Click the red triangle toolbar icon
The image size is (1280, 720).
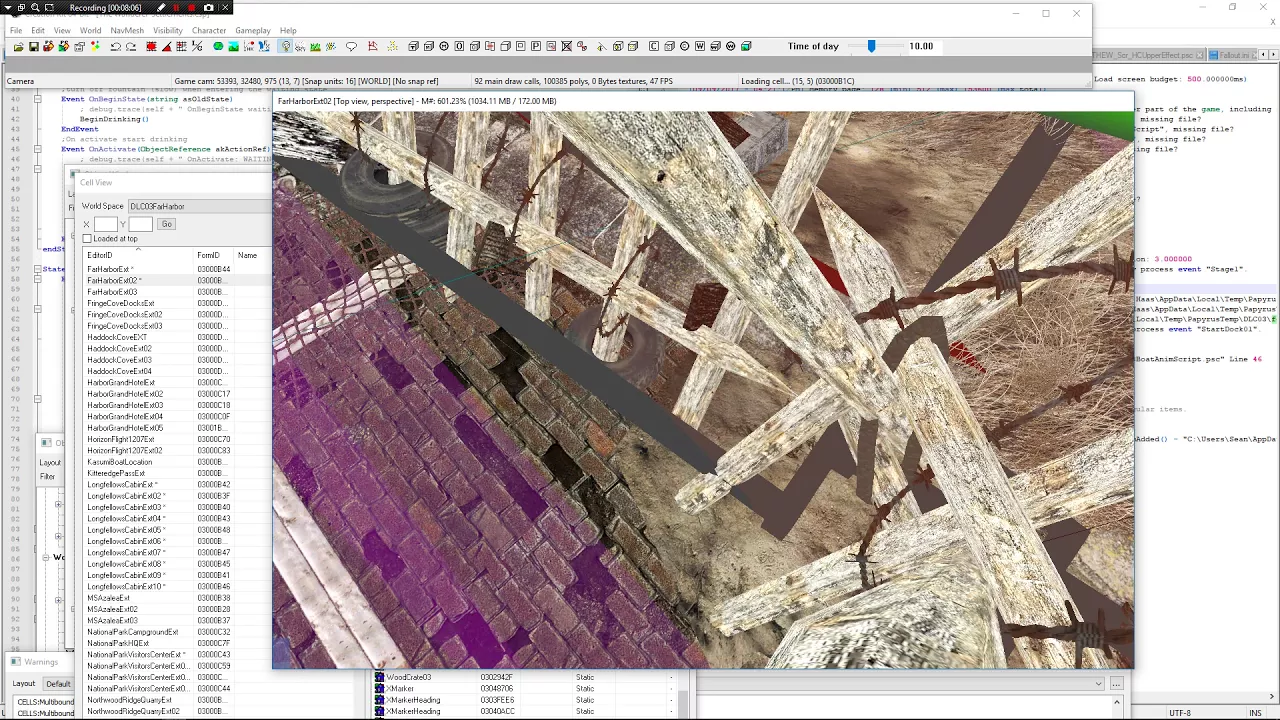tap(167, 46)
